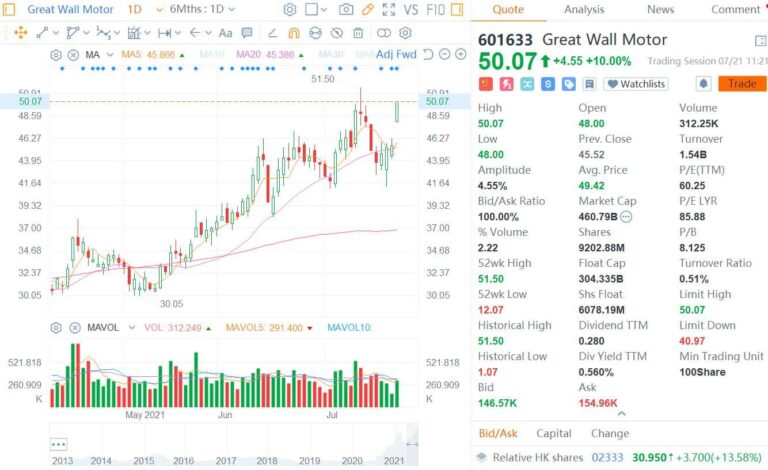Toggle the faded MA10 line

(x=212, y=54)
